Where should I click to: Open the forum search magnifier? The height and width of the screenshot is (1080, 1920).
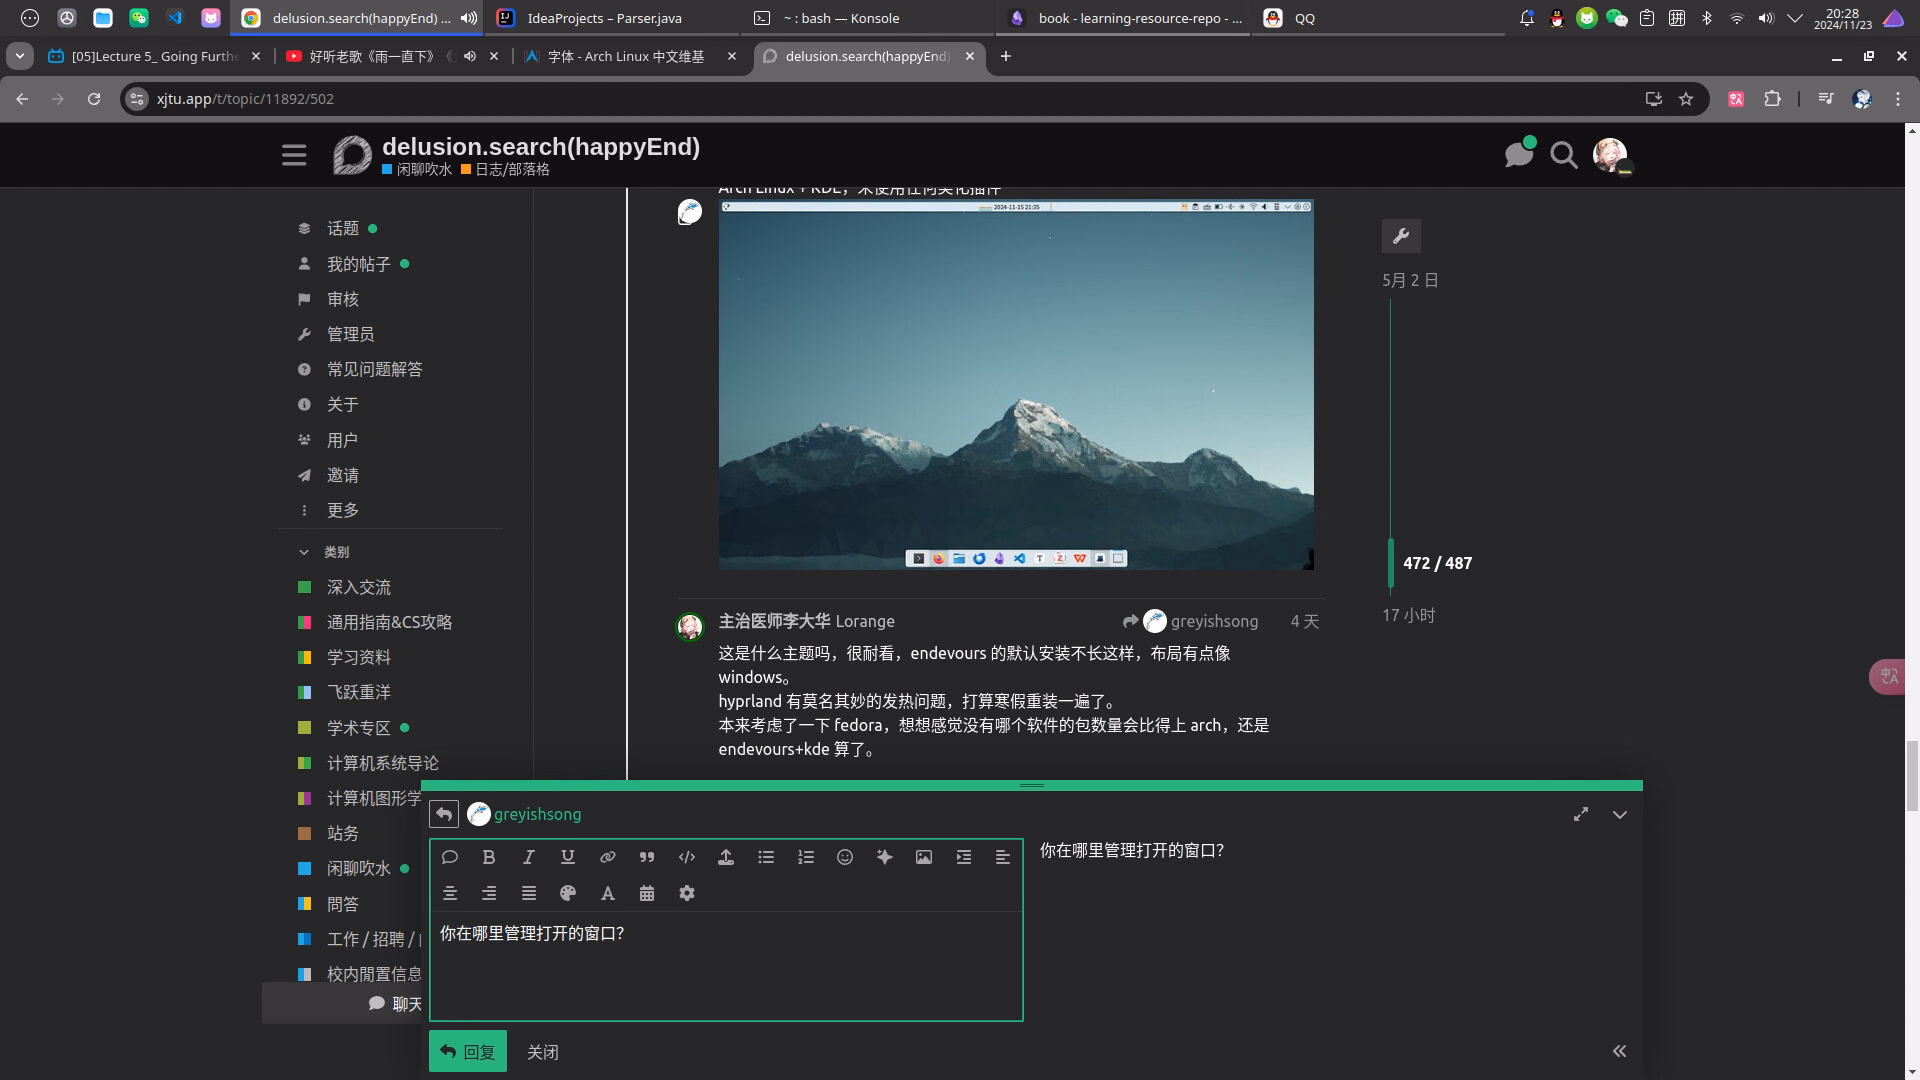(1564, 155)
